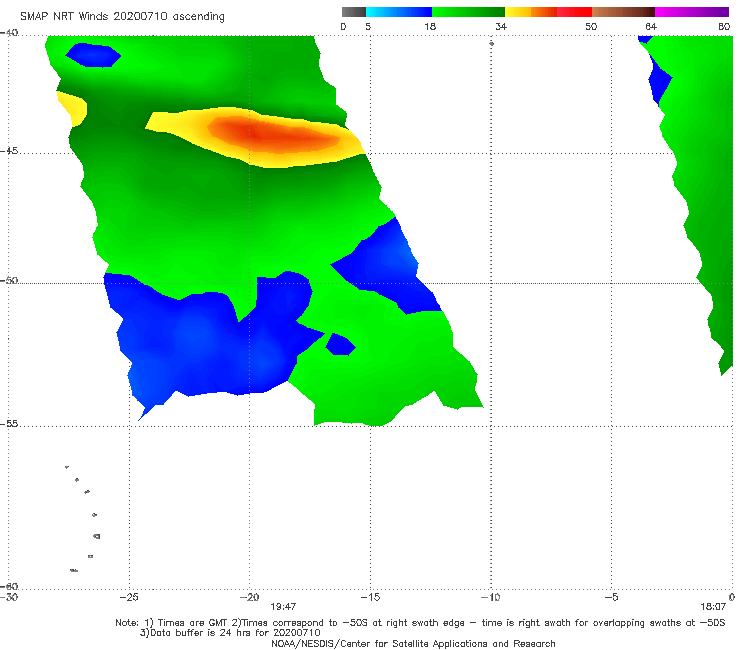Image resolution: width=740 pixels, height=650 pixels.
Task: Click the magenta-purple segment of the color bar
Action: (691, 12)
